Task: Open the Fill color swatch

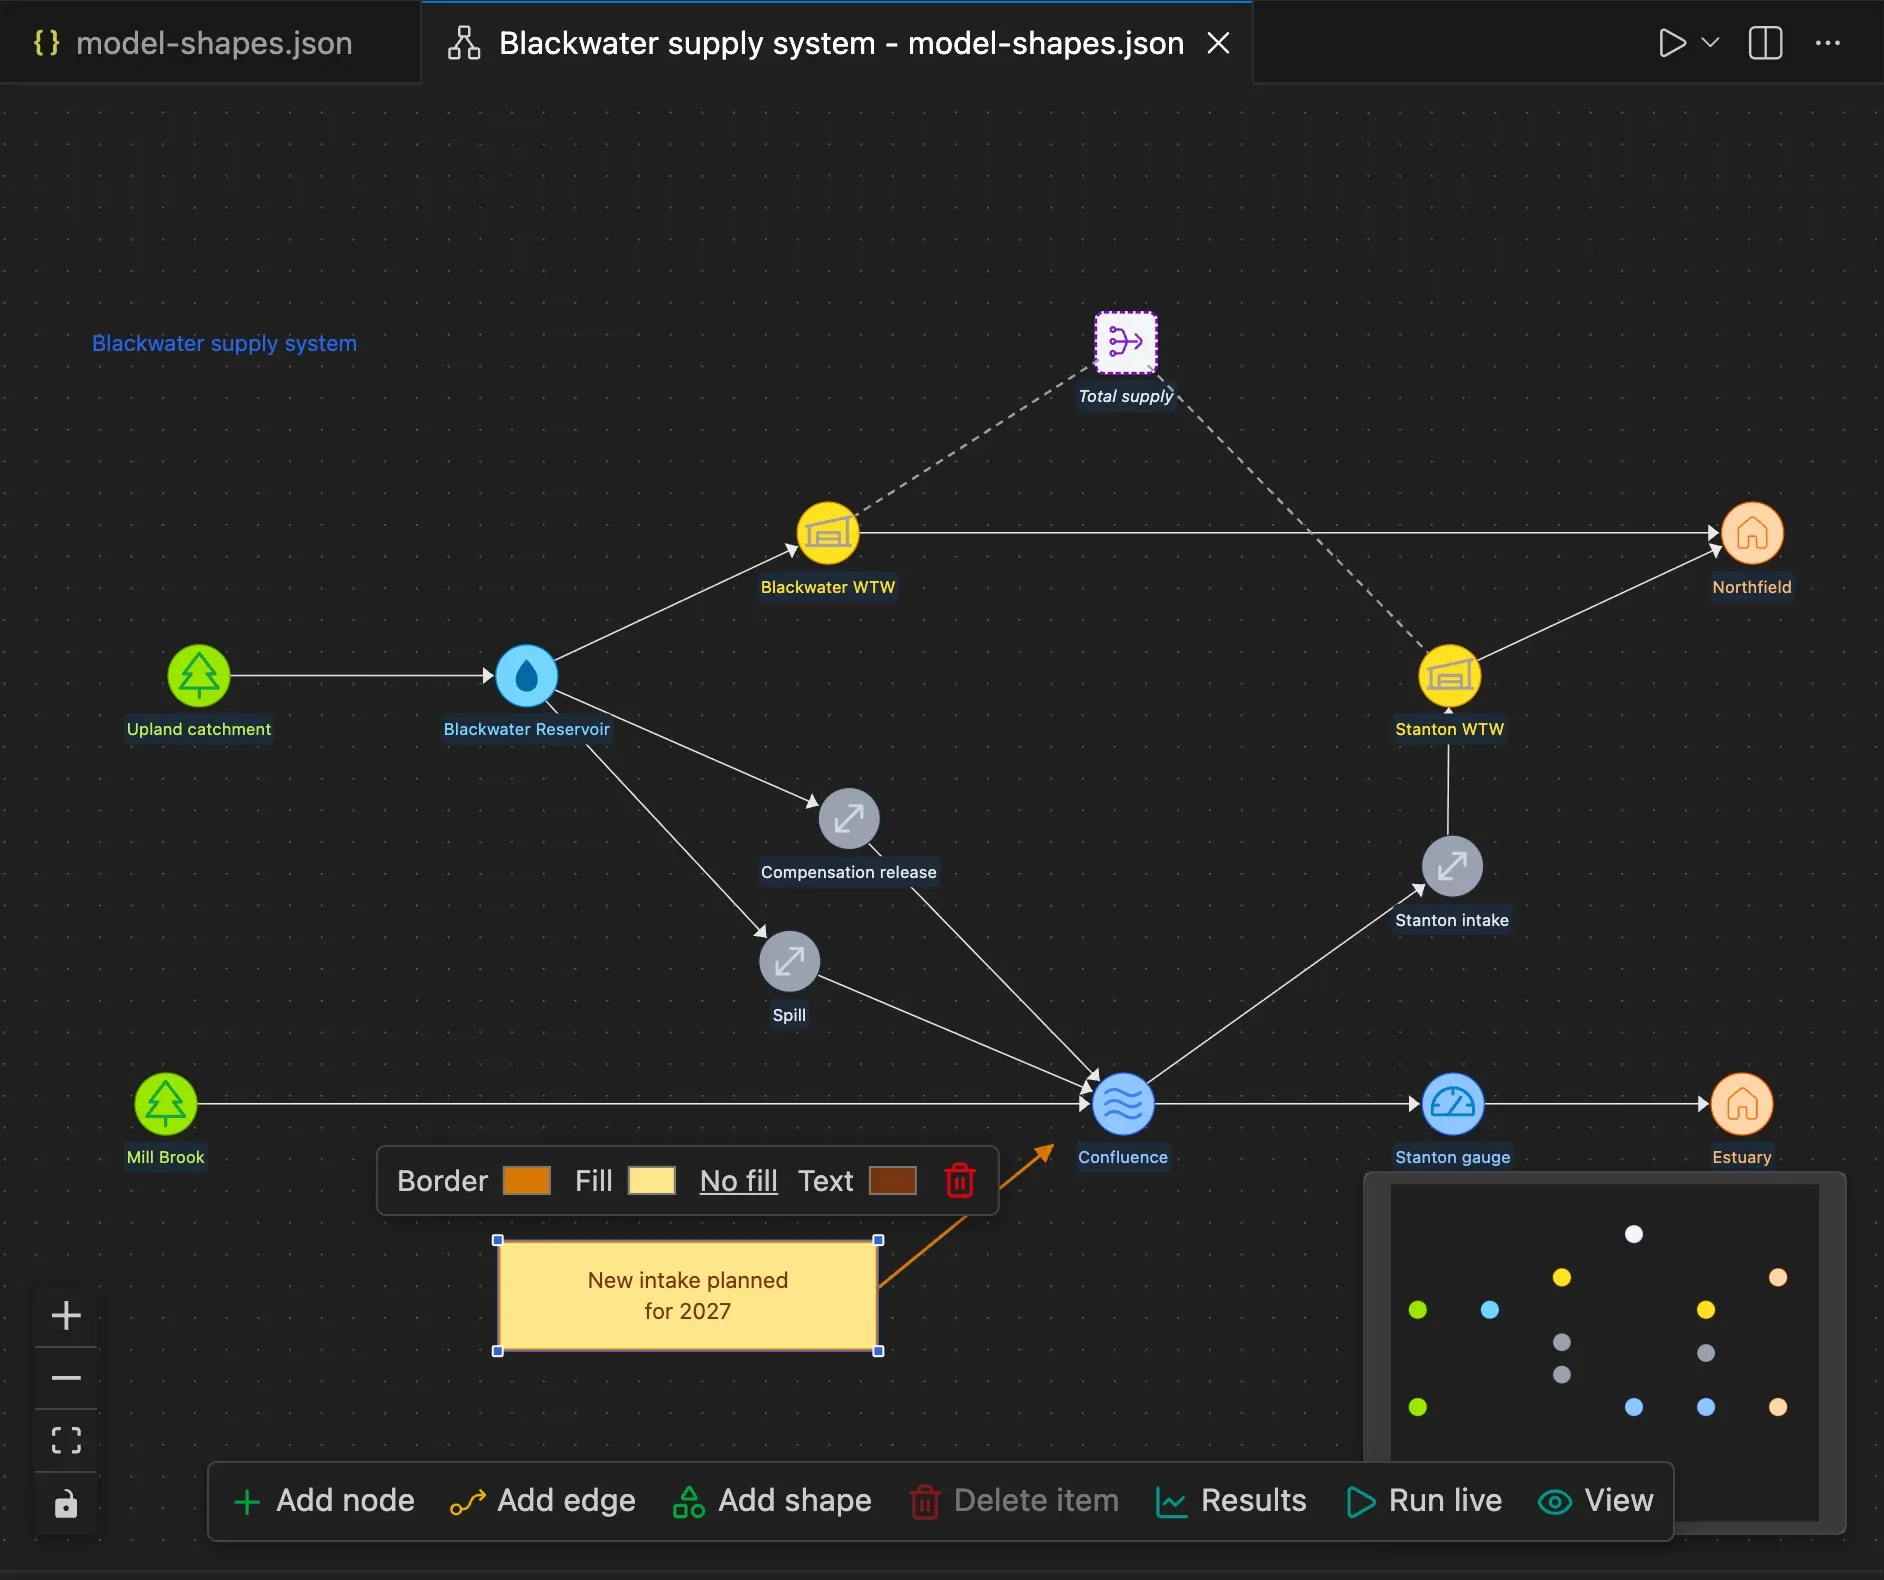Action: coord(652,1181)
